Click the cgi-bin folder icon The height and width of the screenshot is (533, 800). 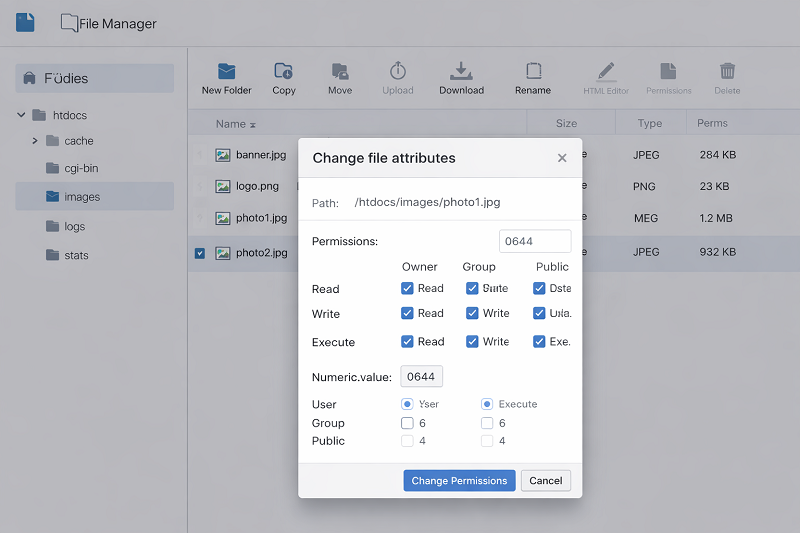53,168
